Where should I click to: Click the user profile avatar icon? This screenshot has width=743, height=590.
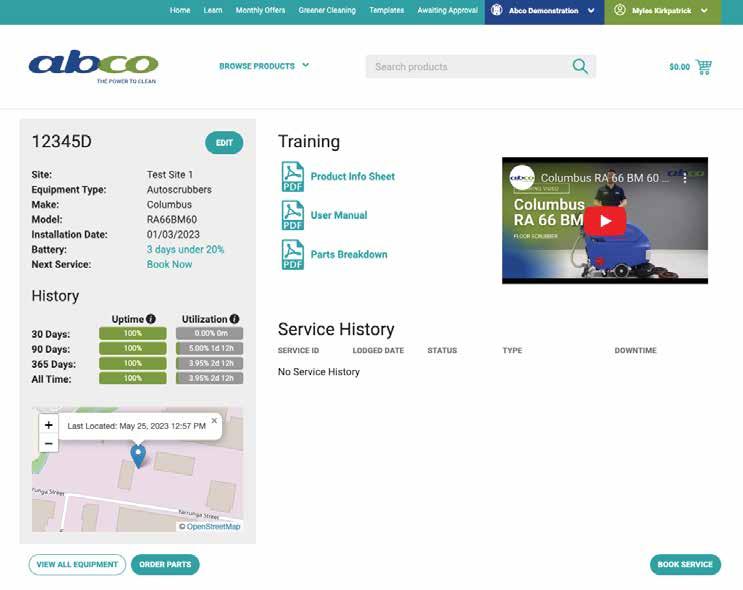(620, 10)
